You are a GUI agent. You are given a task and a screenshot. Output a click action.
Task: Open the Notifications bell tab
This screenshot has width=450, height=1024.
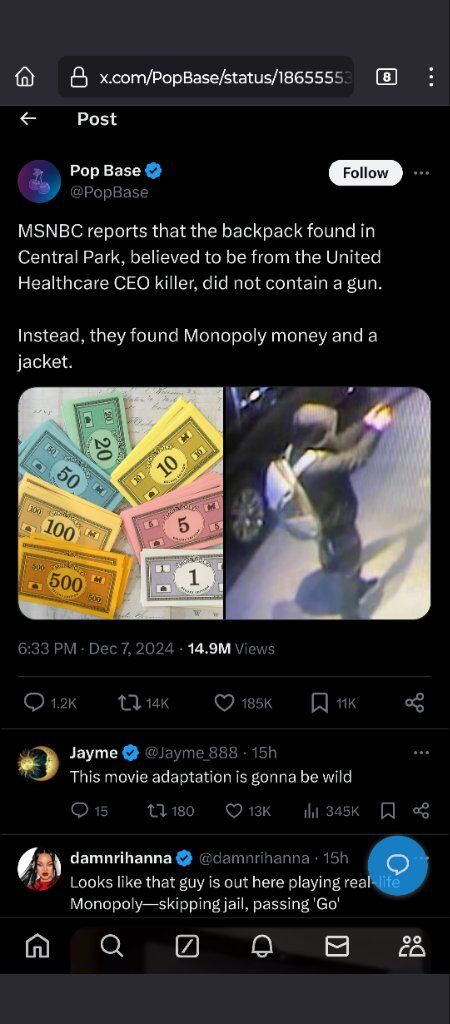262,945
